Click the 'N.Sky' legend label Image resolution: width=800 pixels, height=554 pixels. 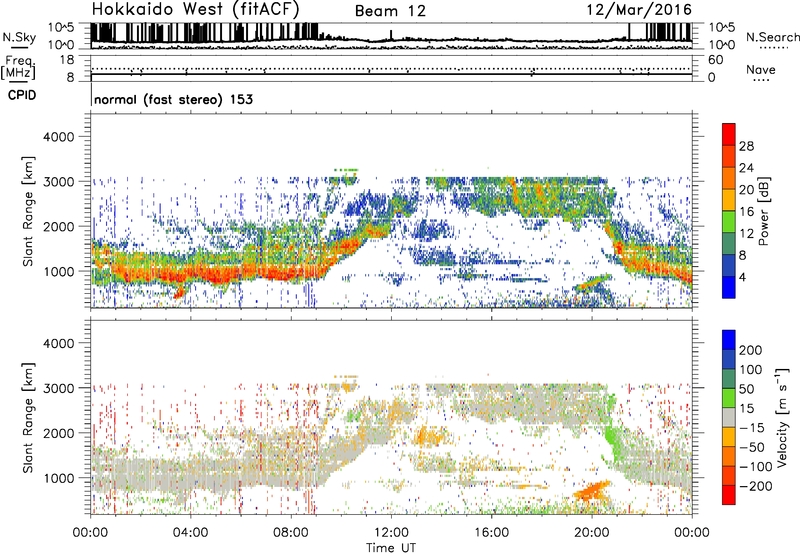(x=19, y=37)
